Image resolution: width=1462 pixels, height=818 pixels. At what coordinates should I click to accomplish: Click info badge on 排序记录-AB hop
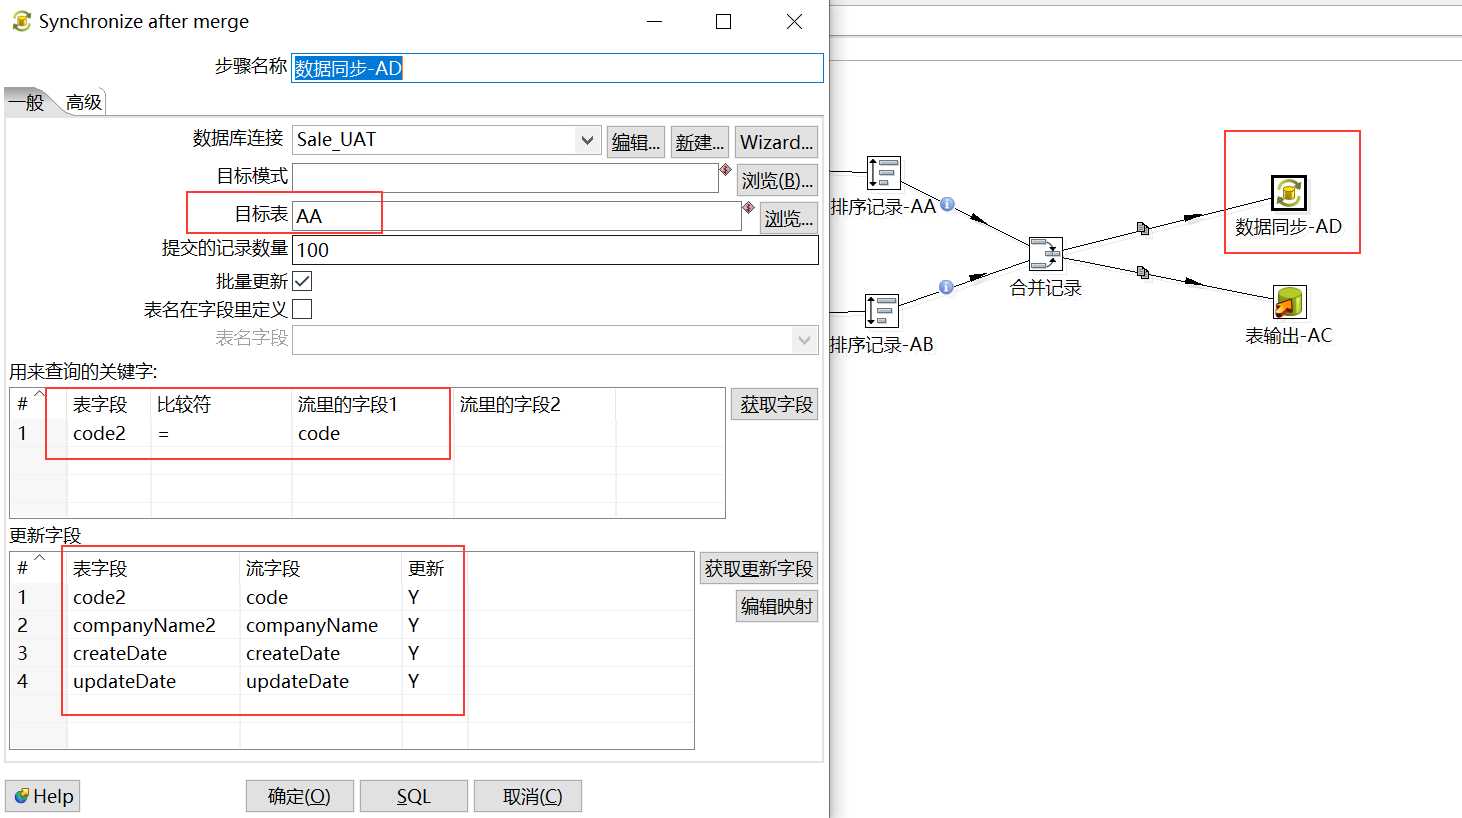946,287
